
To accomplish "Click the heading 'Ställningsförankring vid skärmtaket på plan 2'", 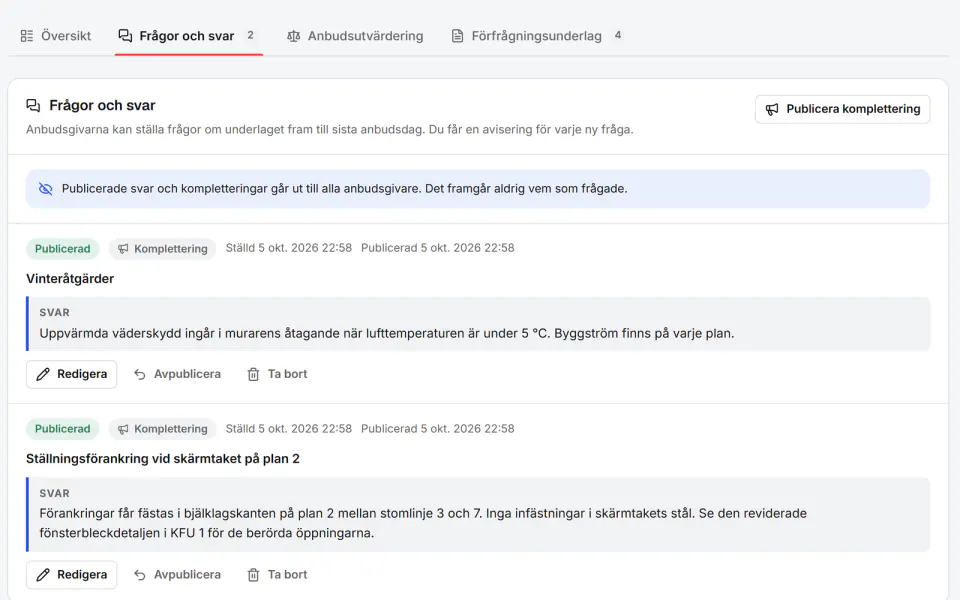I will [x=163, y=459].
